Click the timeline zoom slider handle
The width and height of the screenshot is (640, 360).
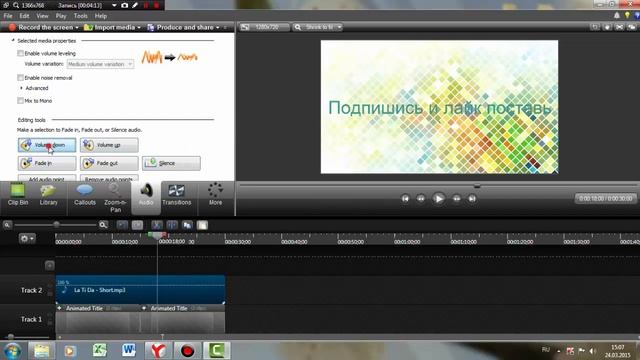pyautogui.click(x=56, y=224)
